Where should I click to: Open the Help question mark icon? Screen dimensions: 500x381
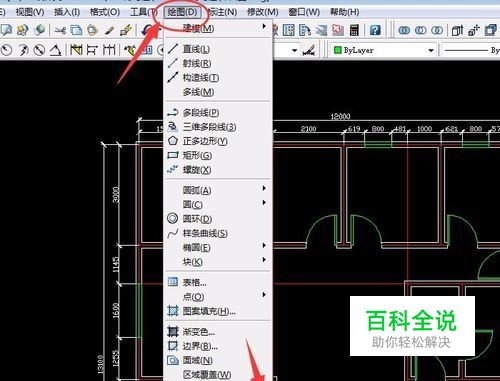pos(375,30)
